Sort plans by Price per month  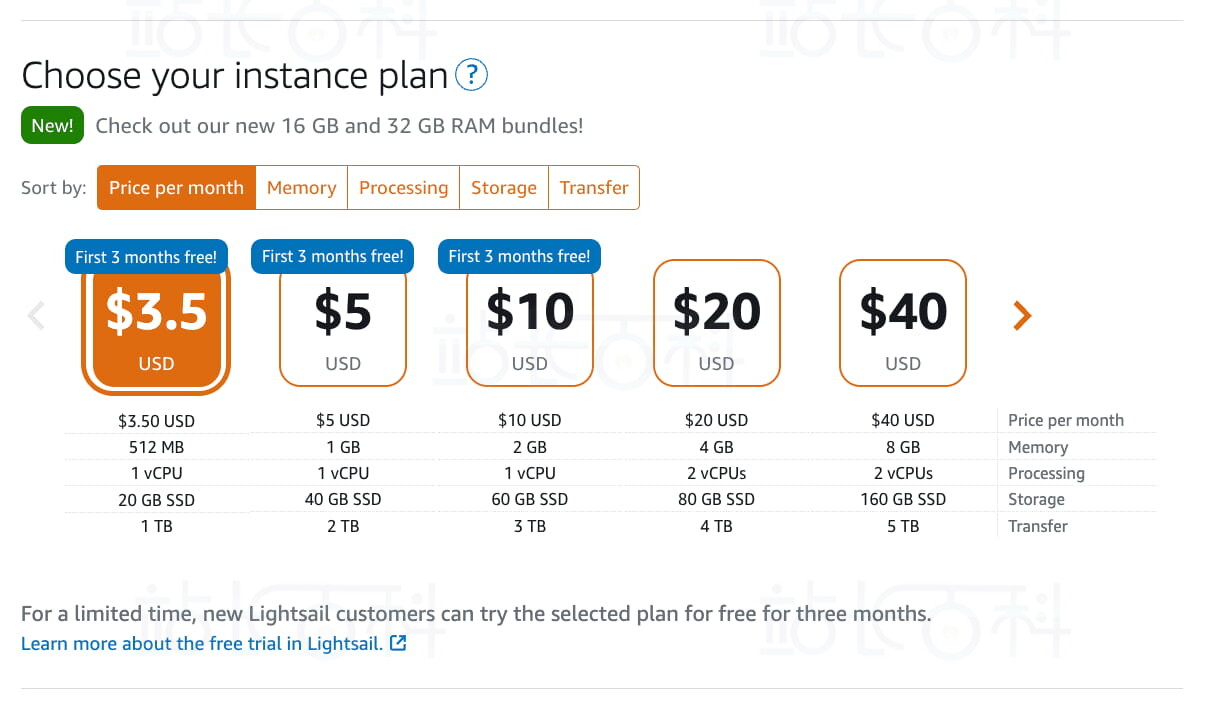tap(176, 188)
